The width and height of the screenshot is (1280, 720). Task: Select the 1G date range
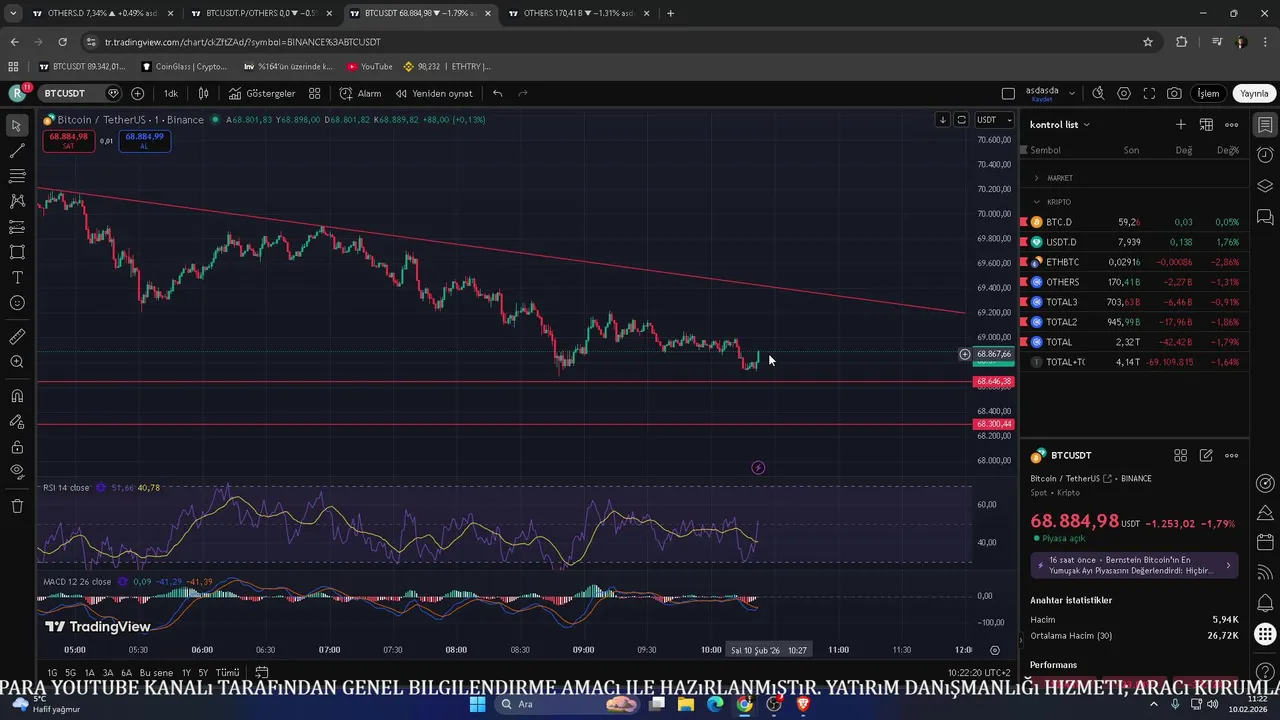tap(51, 673)
